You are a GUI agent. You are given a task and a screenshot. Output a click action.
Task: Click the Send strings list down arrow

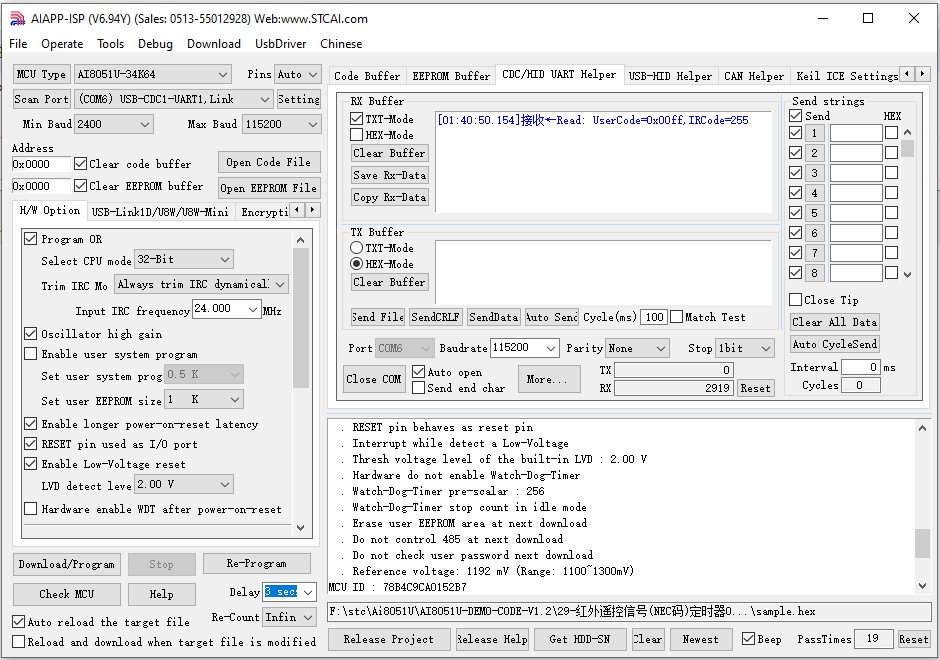point(907,275)
